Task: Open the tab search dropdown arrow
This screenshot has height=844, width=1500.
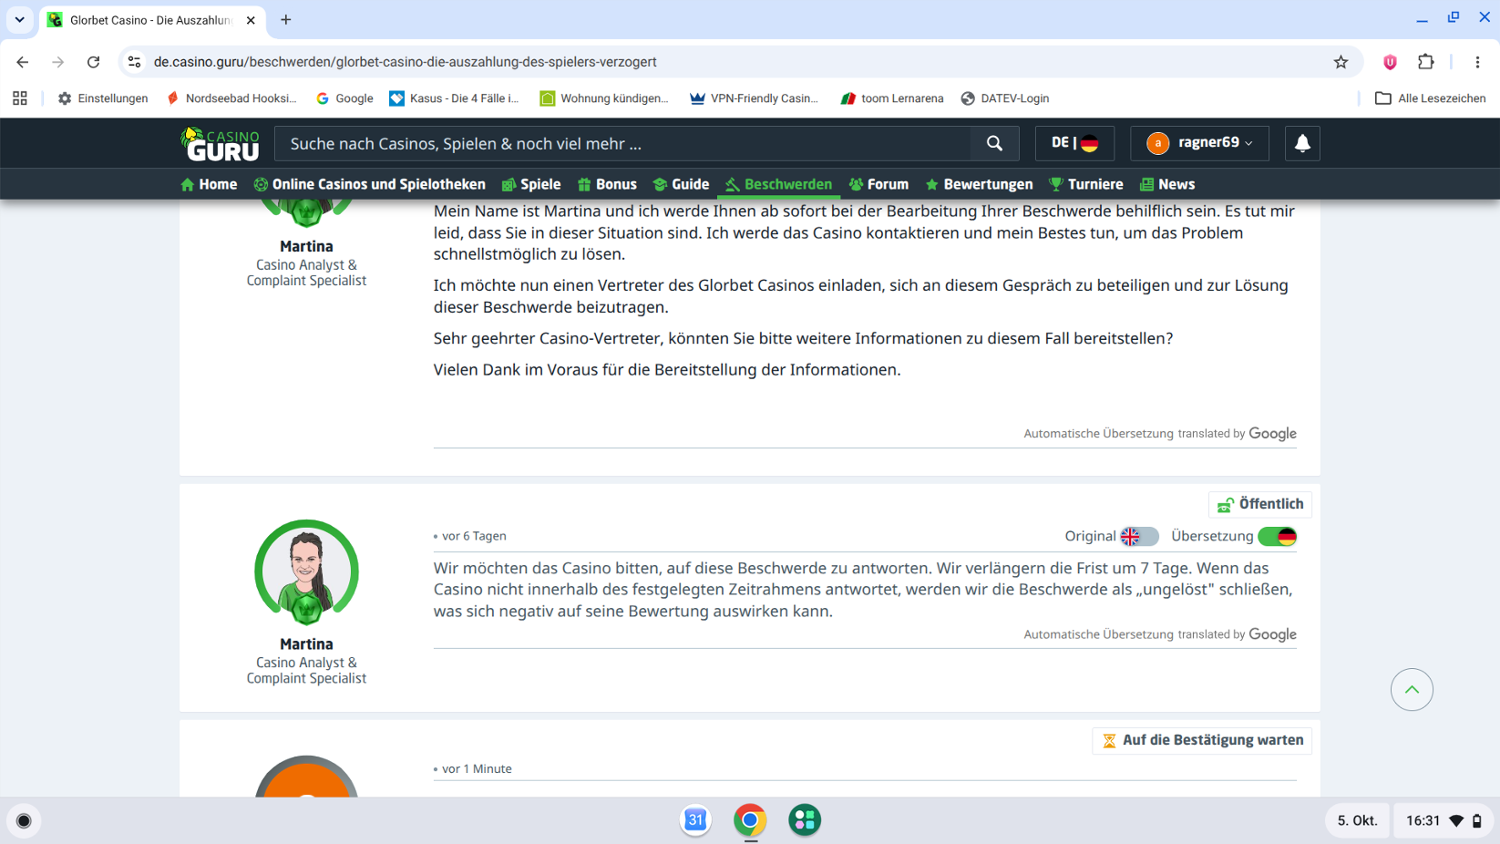Action: [19, 20]
